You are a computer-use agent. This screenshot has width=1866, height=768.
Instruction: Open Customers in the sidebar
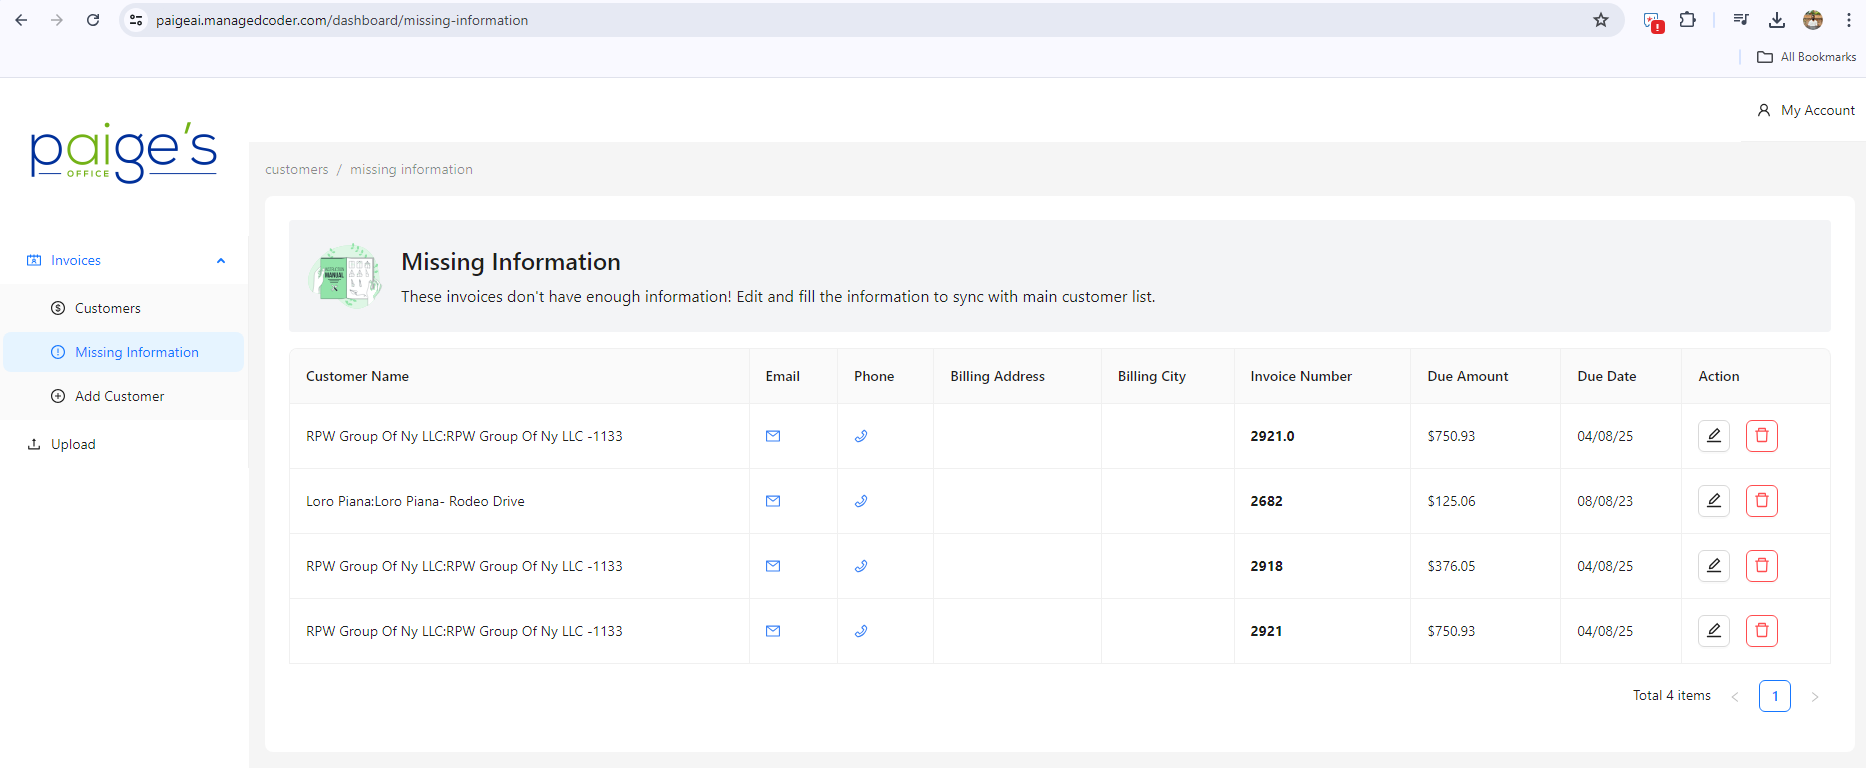tap(108, 308)
